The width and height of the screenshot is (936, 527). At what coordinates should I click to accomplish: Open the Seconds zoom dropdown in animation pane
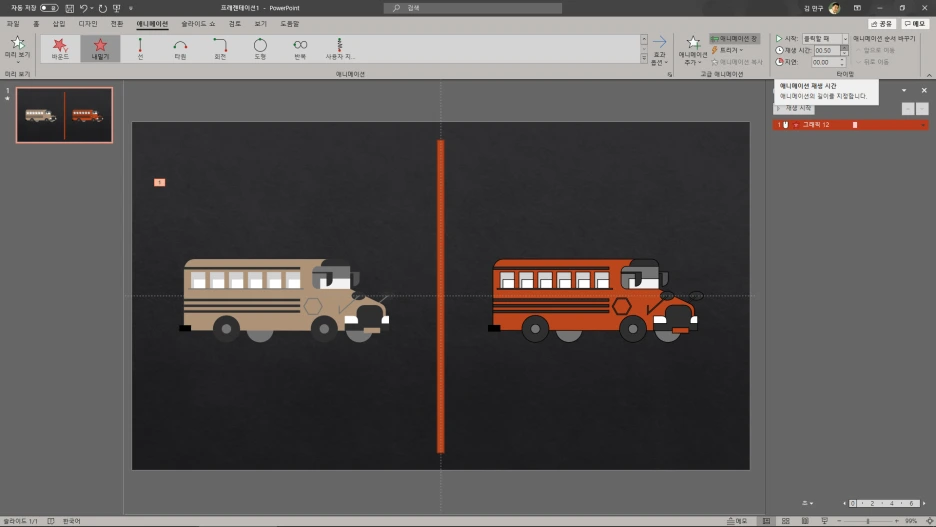tap(807, 503)
